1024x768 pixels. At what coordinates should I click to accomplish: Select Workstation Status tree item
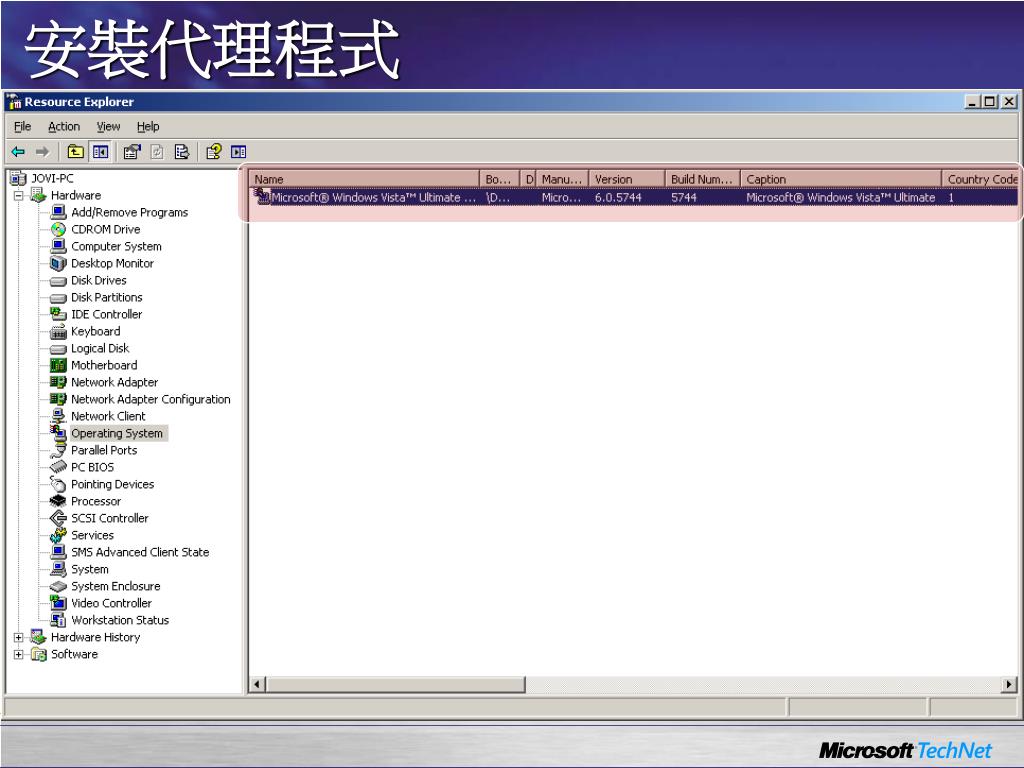tap(120, 620)
